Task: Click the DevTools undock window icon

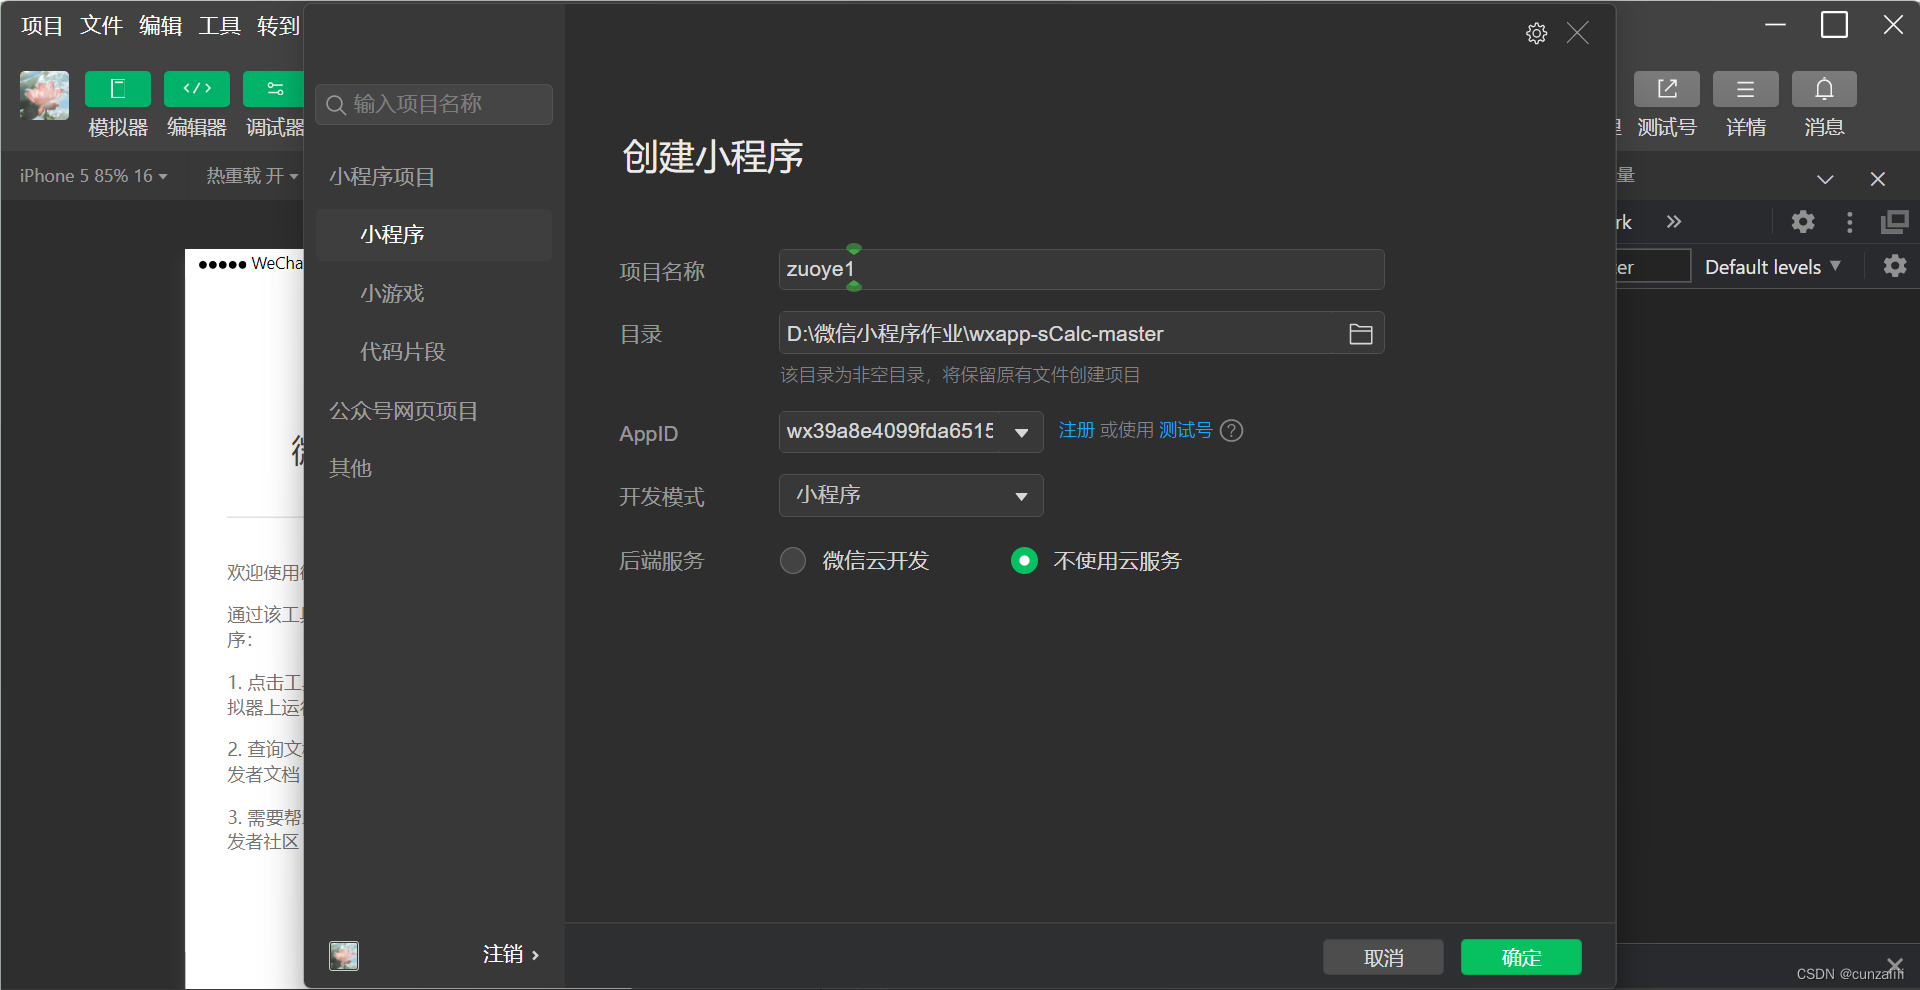Action: pos(1895,222)
